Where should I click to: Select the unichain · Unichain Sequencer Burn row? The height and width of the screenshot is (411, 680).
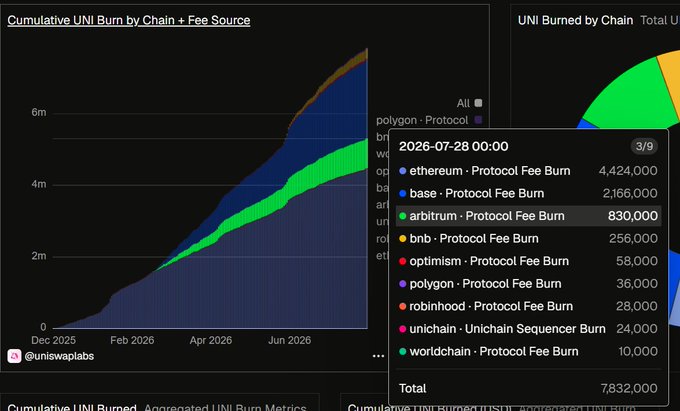528,329
